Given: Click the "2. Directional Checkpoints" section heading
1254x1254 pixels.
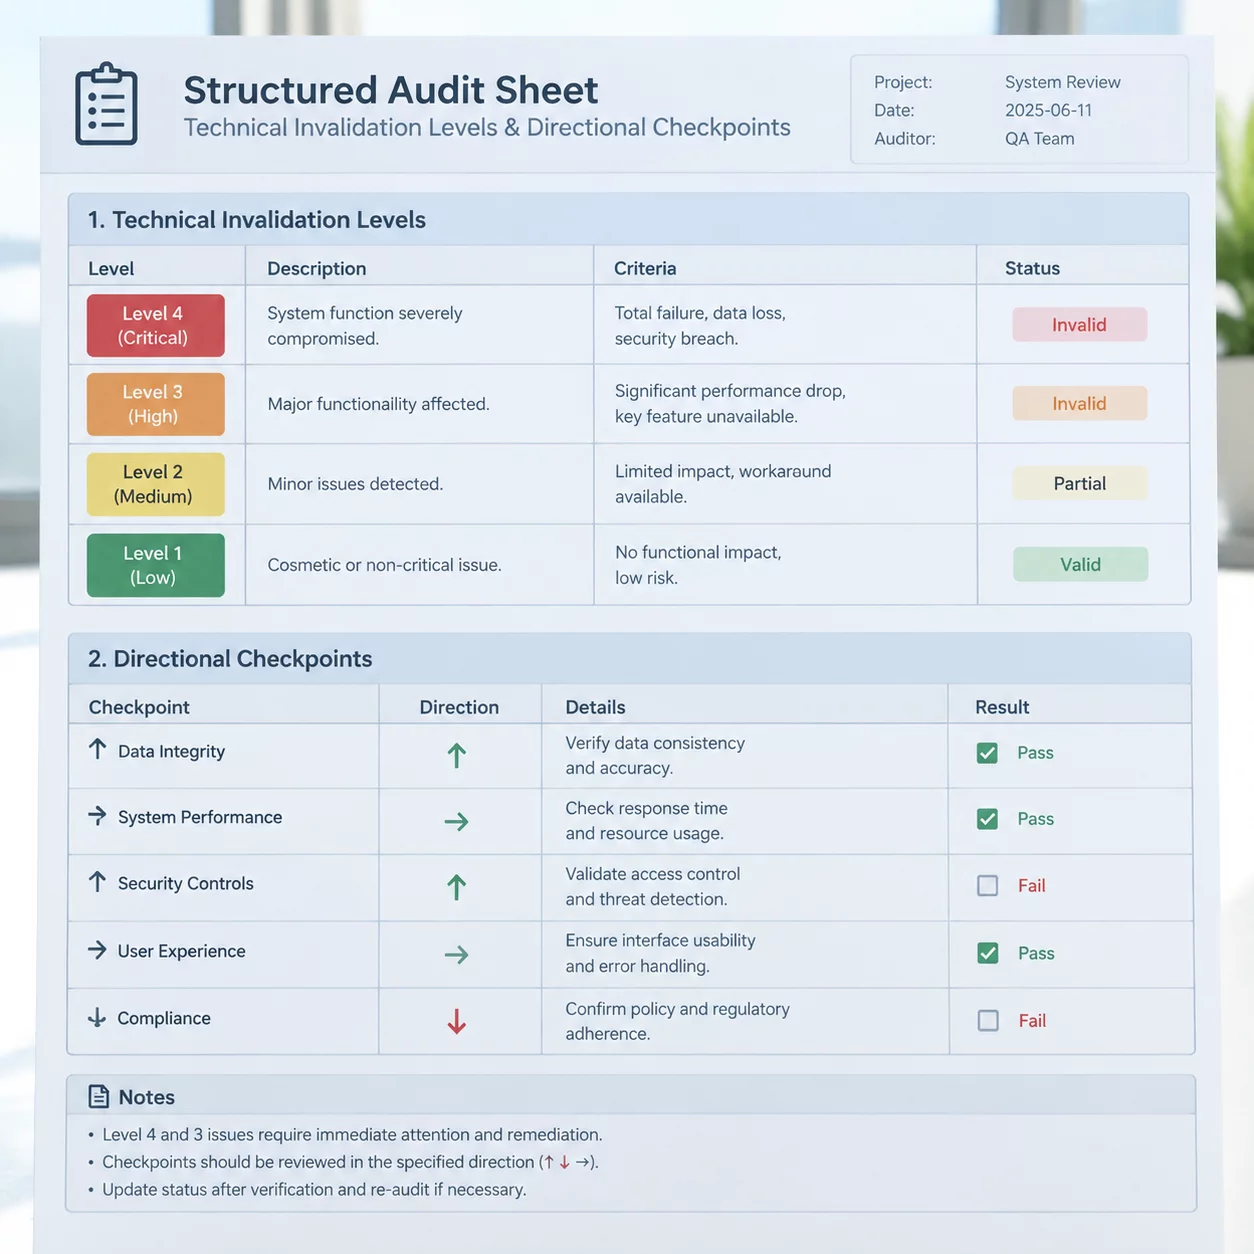Looking at the screenshot, I should [230, 658].
